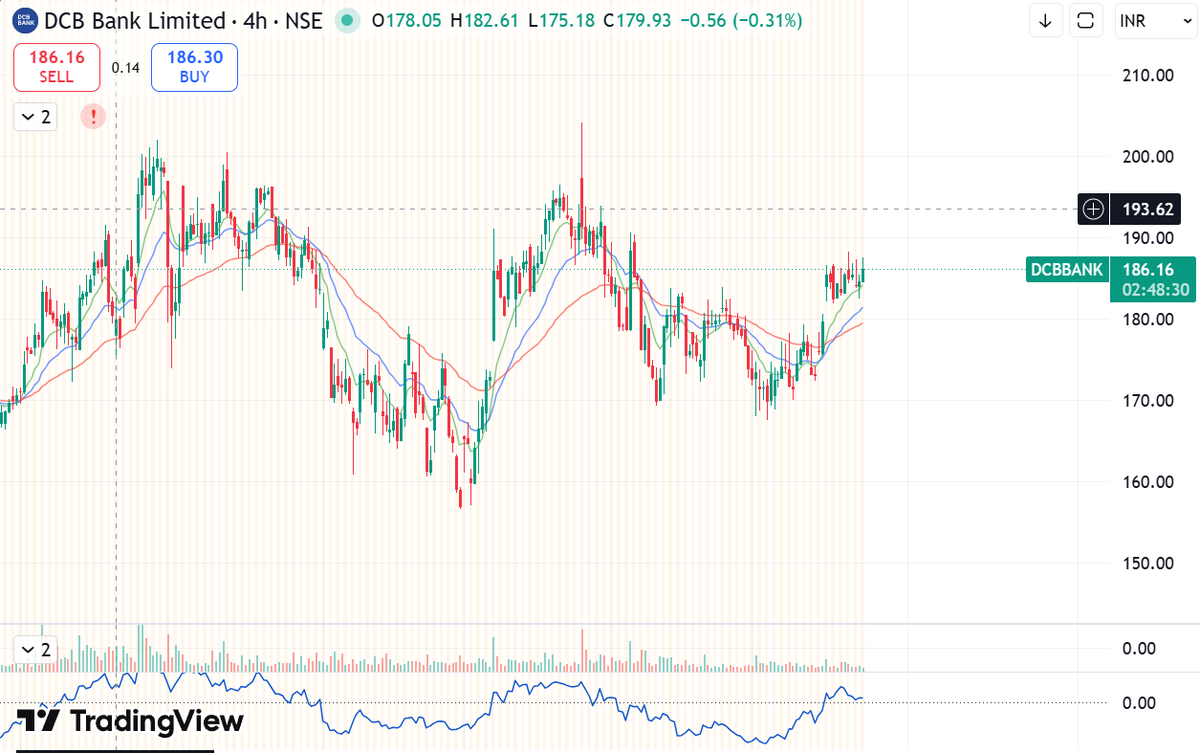Click the down arrow icon beside INR
The width and height of the screenshot is (1200, 753).
(x=1046, y=21)
